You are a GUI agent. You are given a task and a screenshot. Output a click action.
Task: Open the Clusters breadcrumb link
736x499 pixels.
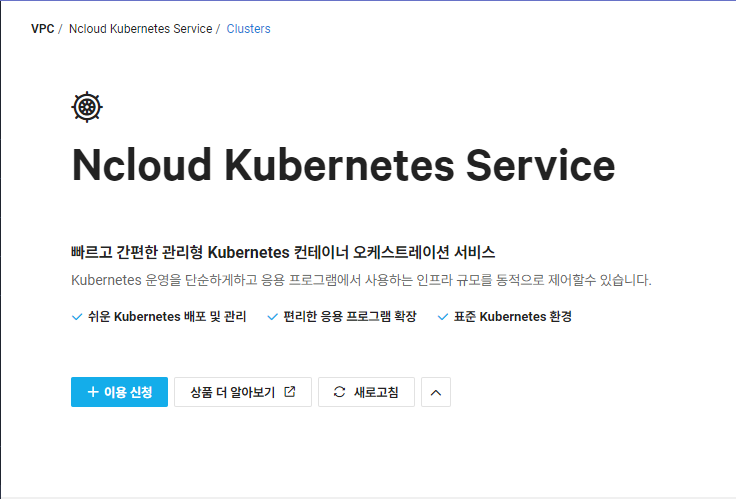(248, 29)
